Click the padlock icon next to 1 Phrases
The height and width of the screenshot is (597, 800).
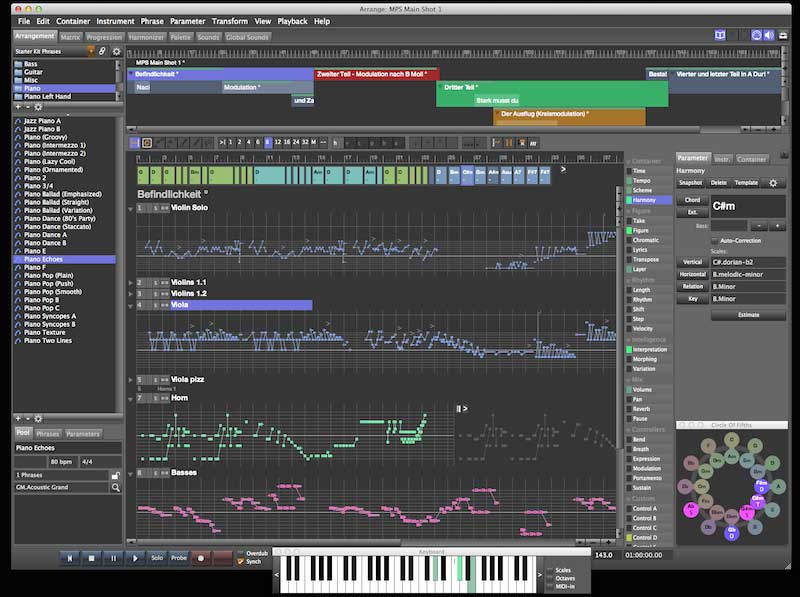115,475
